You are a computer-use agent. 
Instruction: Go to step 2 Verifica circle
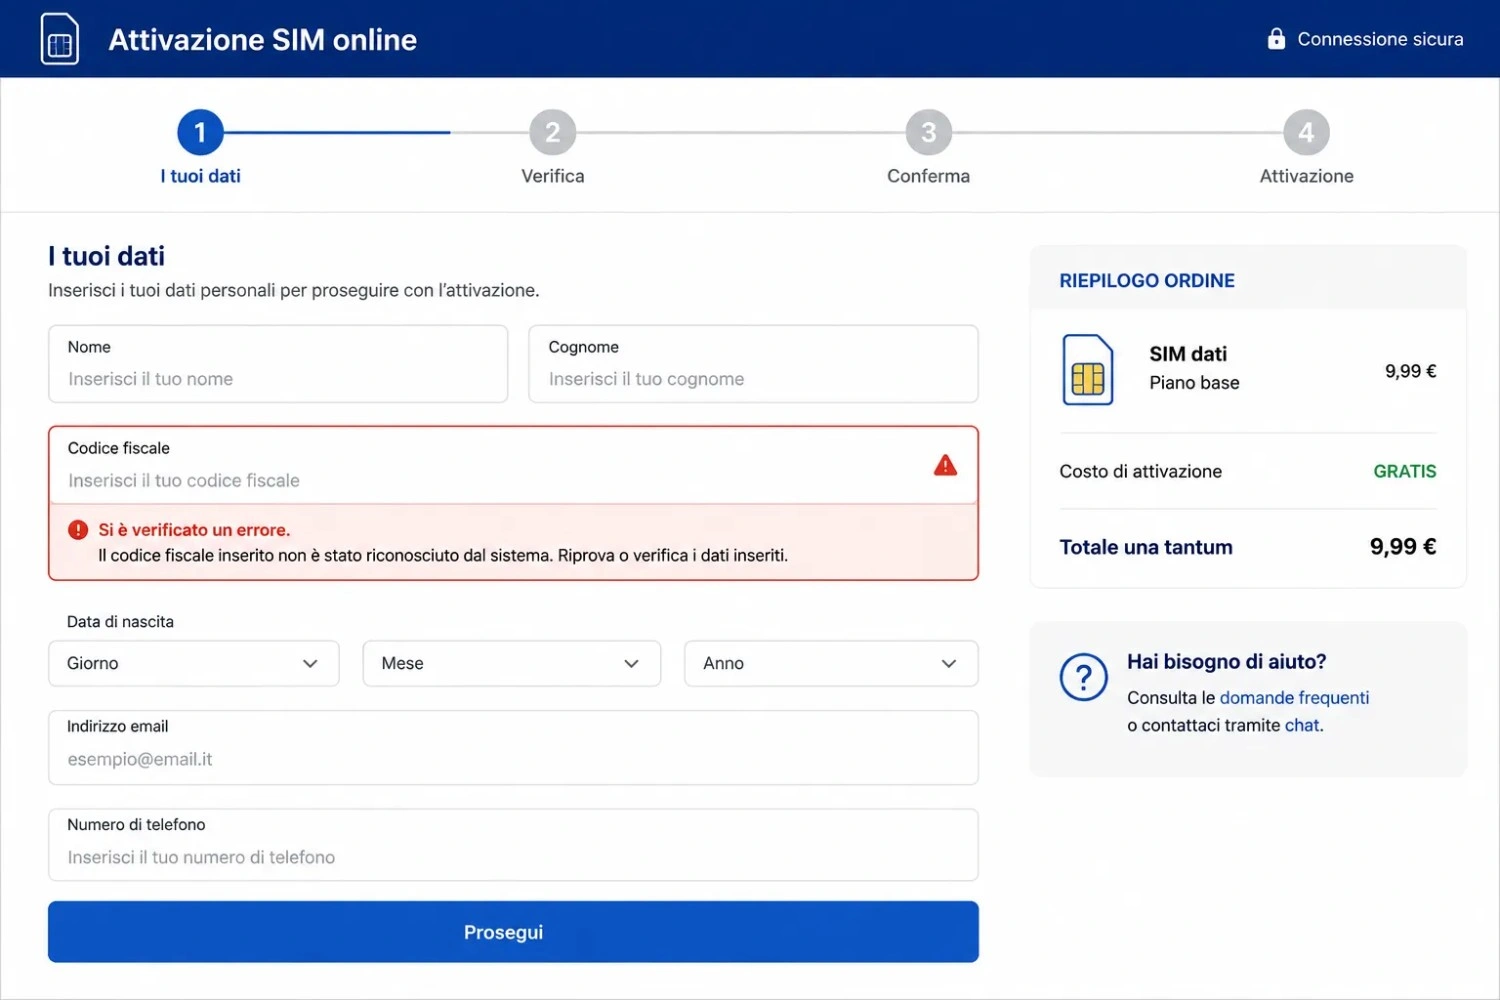click(552, 132)
